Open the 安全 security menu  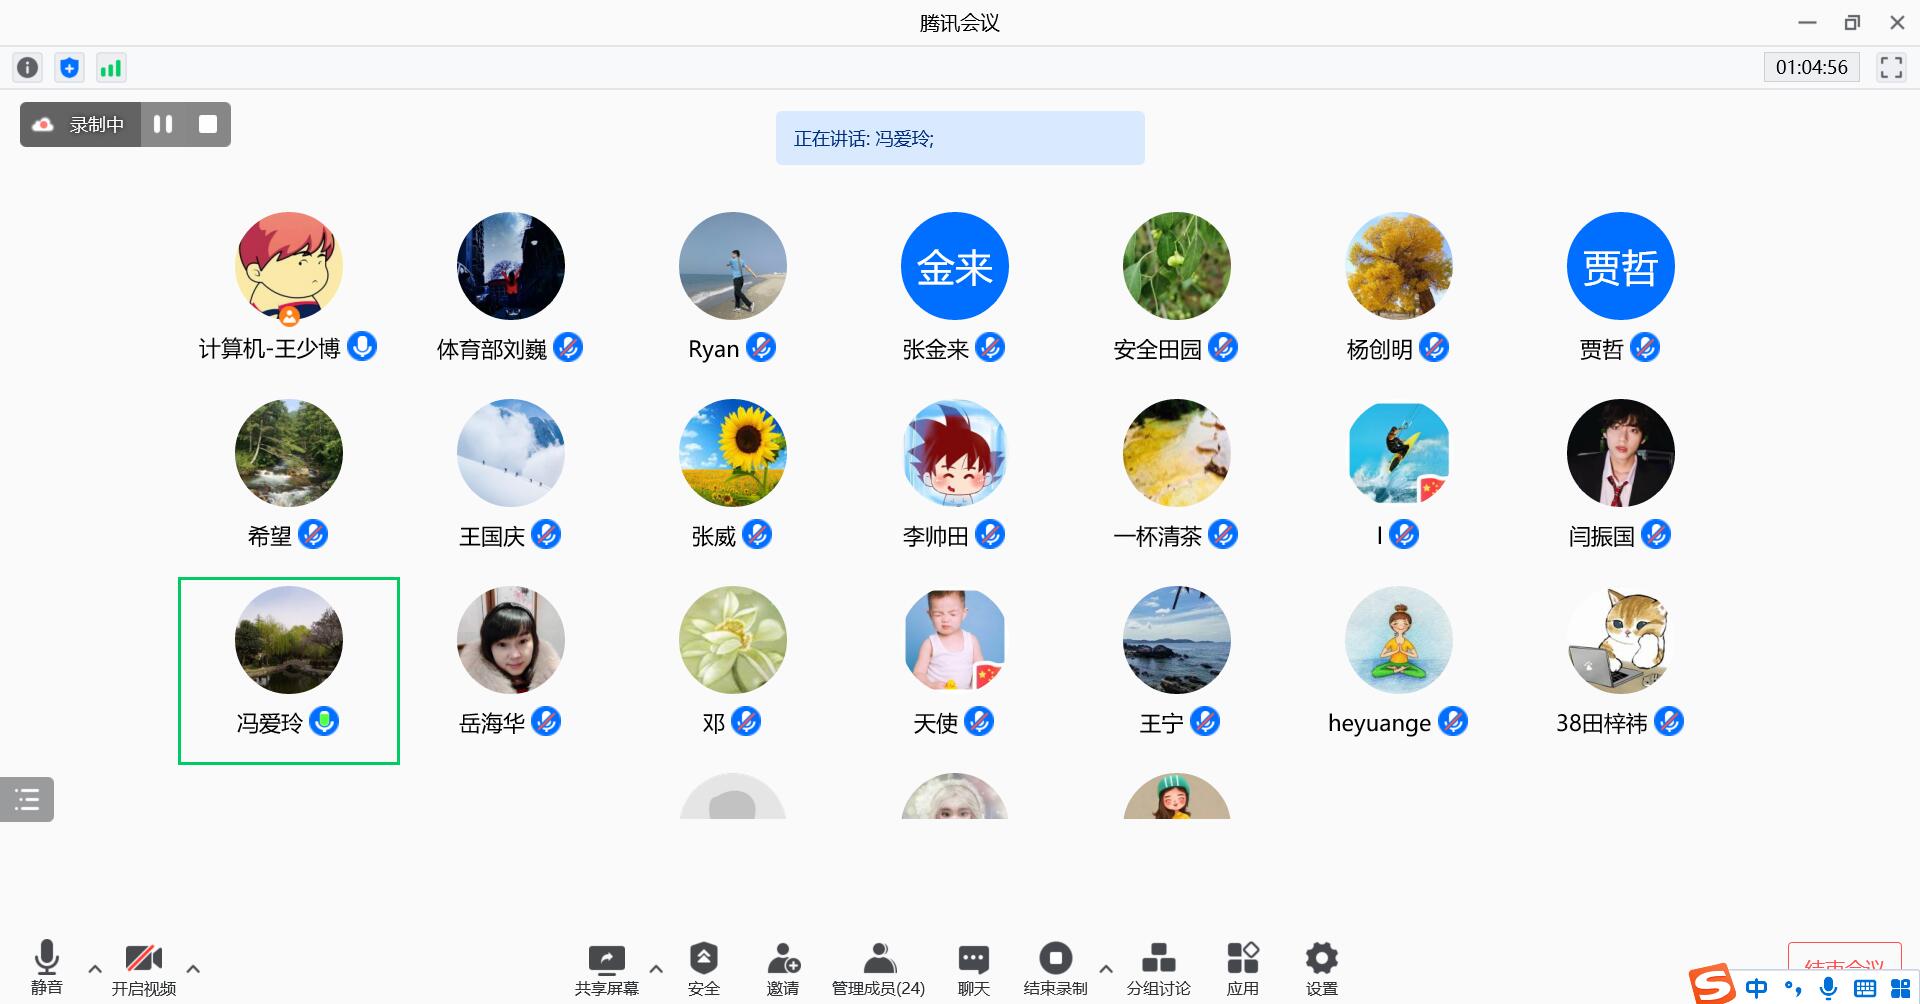pos(704,970)
